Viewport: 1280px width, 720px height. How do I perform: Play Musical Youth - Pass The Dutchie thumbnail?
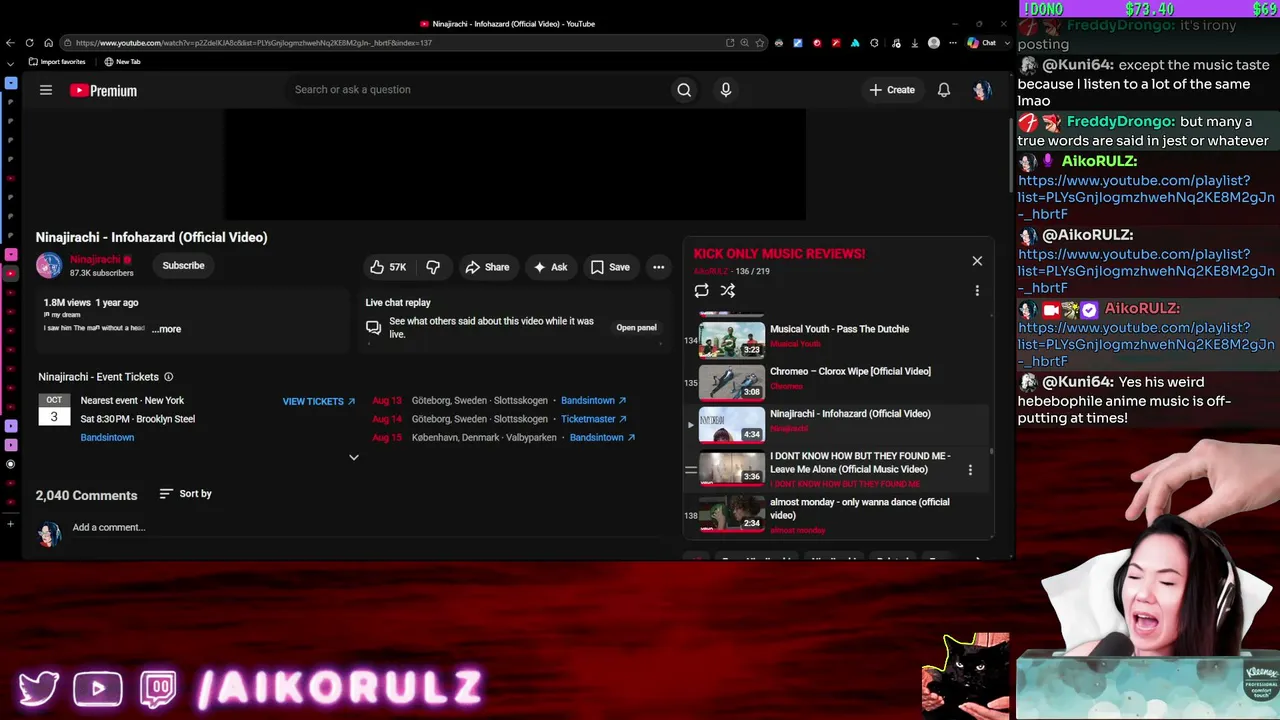(732, 340)
